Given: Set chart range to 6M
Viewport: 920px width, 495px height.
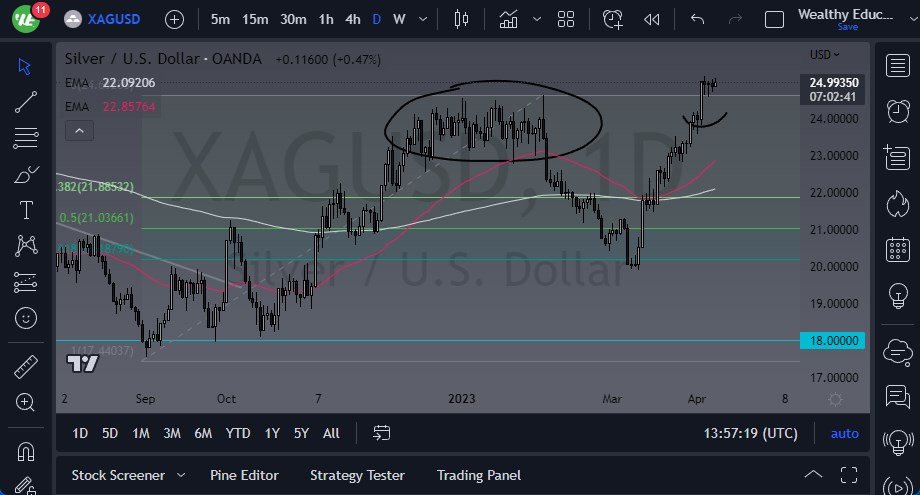Looking at the screenshot, I should click(x=203, y=433).
